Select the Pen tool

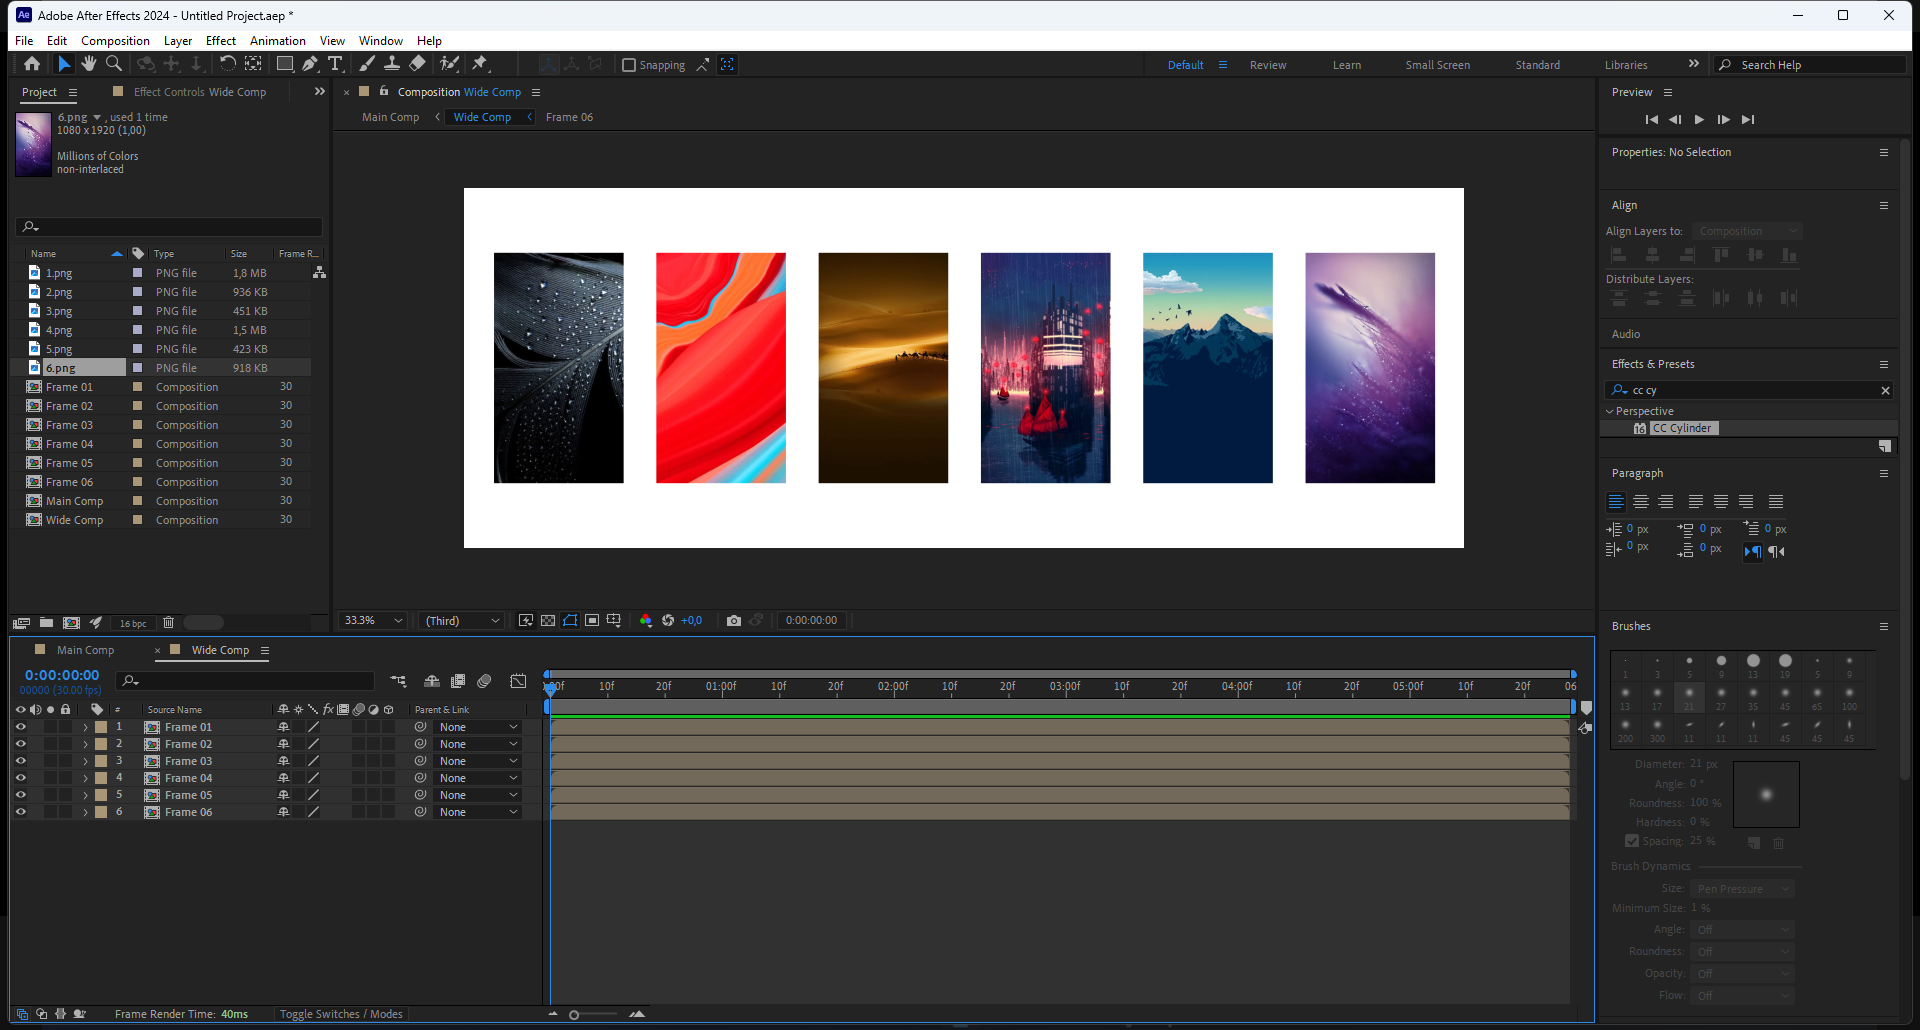(310, 64)
